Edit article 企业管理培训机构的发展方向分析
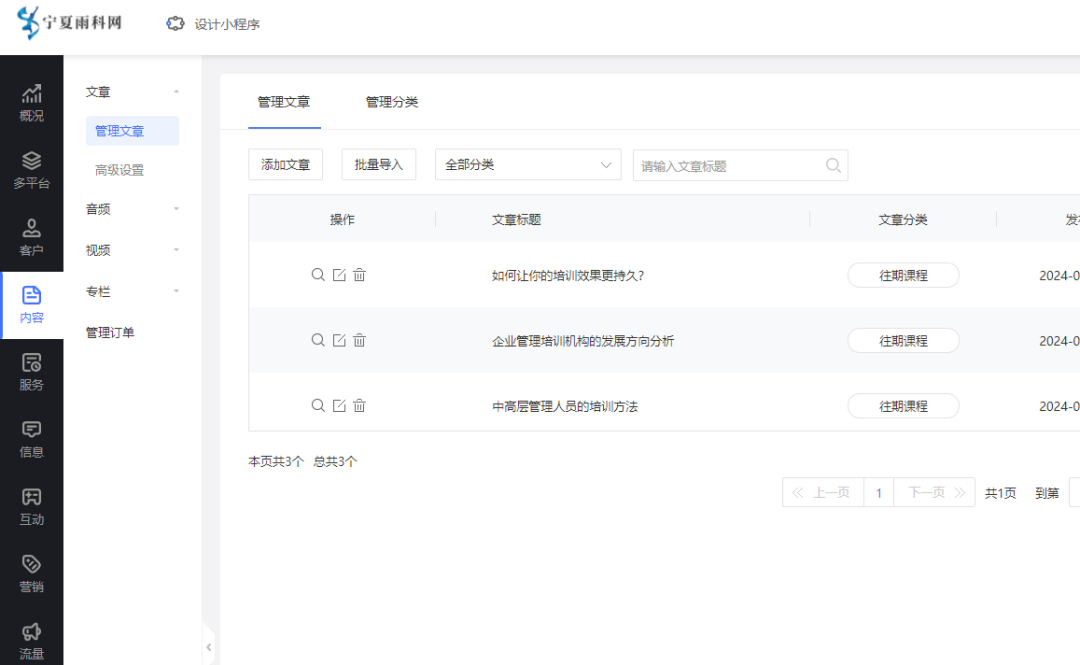 click(339, 340)
